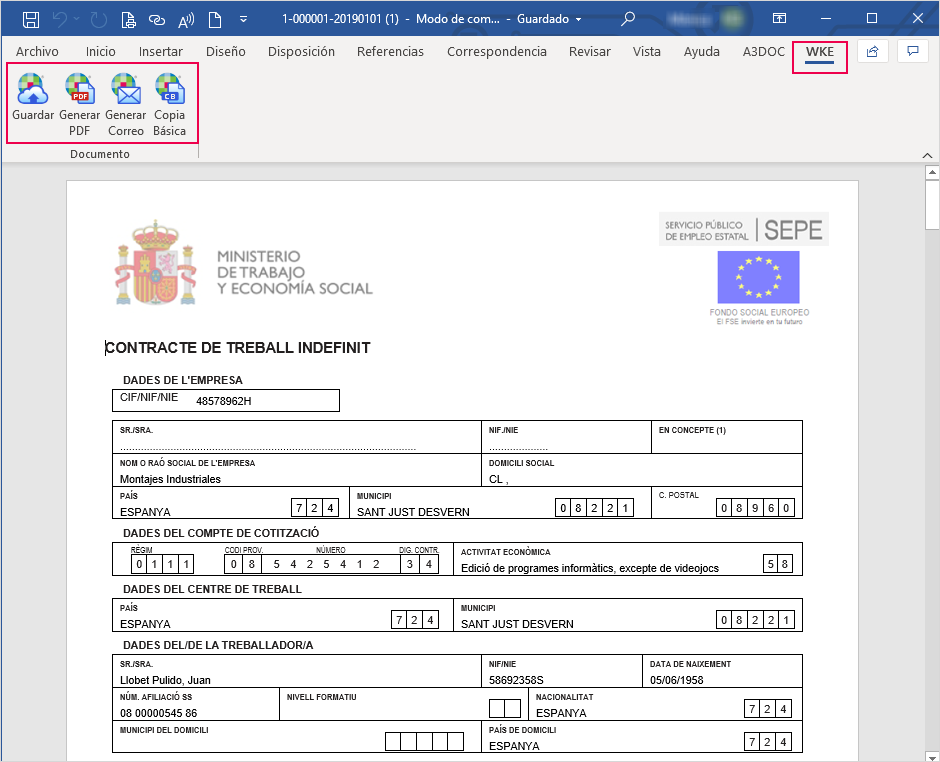
Task: Click the empty NIVELL FORMATIU code boxes
Action: coord(505,709)
